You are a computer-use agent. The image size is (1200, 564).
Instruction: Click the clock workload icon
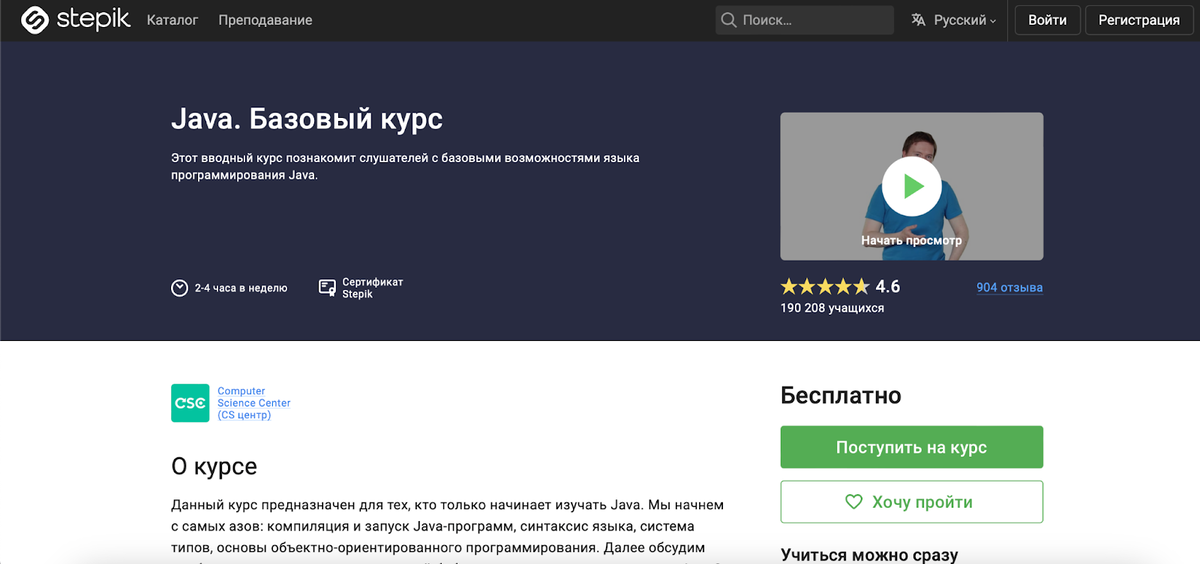coord(180,288)
